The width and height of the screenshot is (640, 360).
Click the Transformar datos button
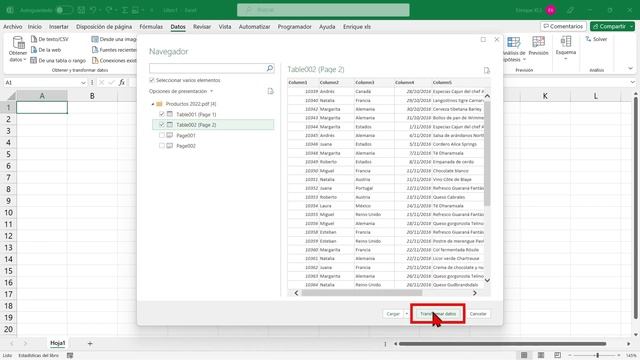point(438,313)
